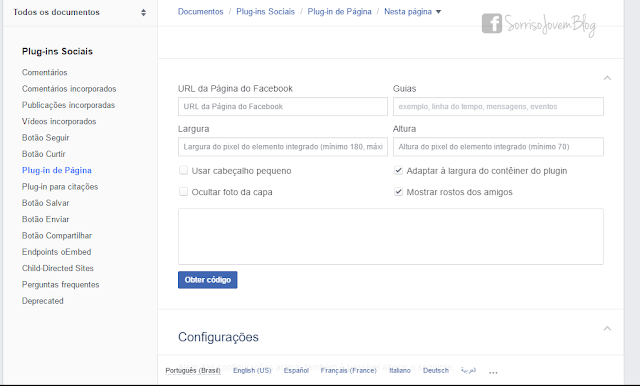Check the Ocultar foto da capa box
The height and width of the screenshot is (386, 640).
183,192
